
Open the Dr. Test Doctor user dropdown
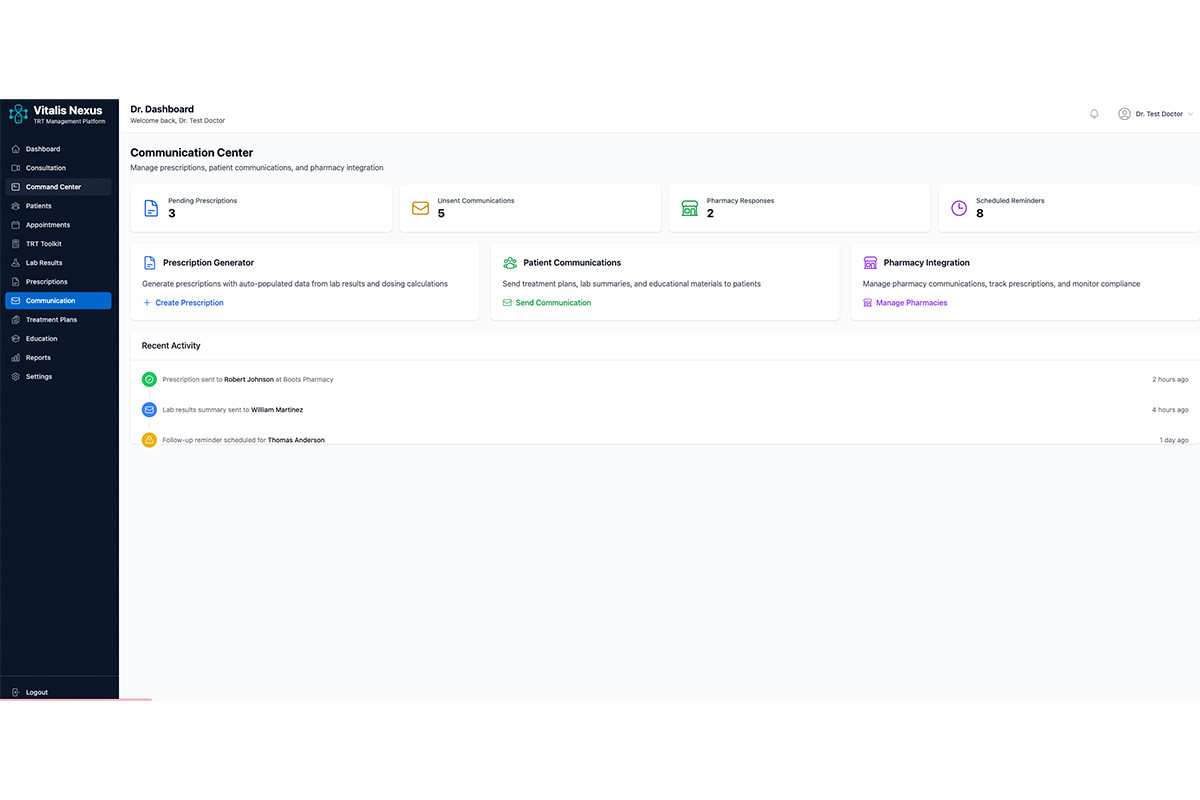tap(1155, 114)
